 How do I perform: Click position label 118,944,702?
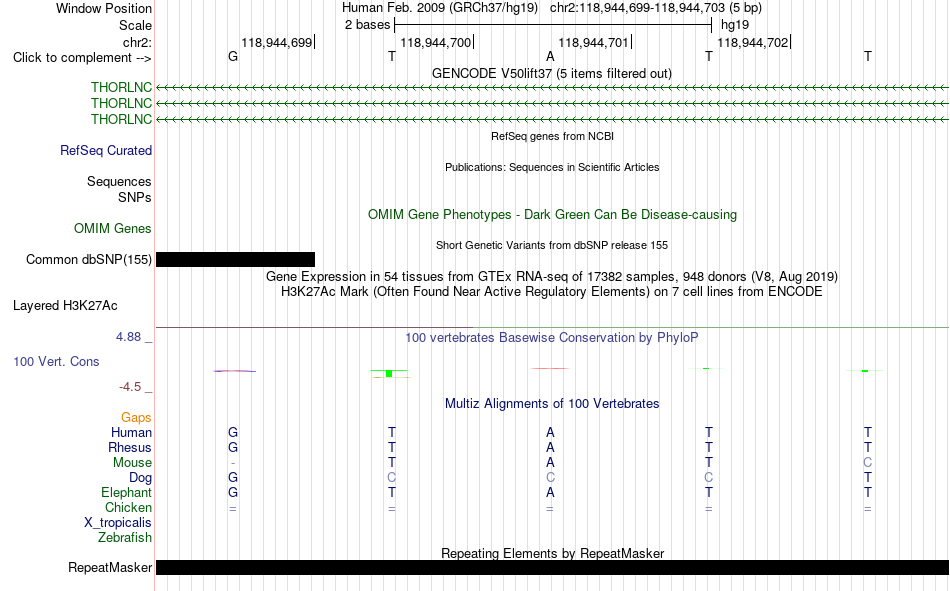click(752, 42)
